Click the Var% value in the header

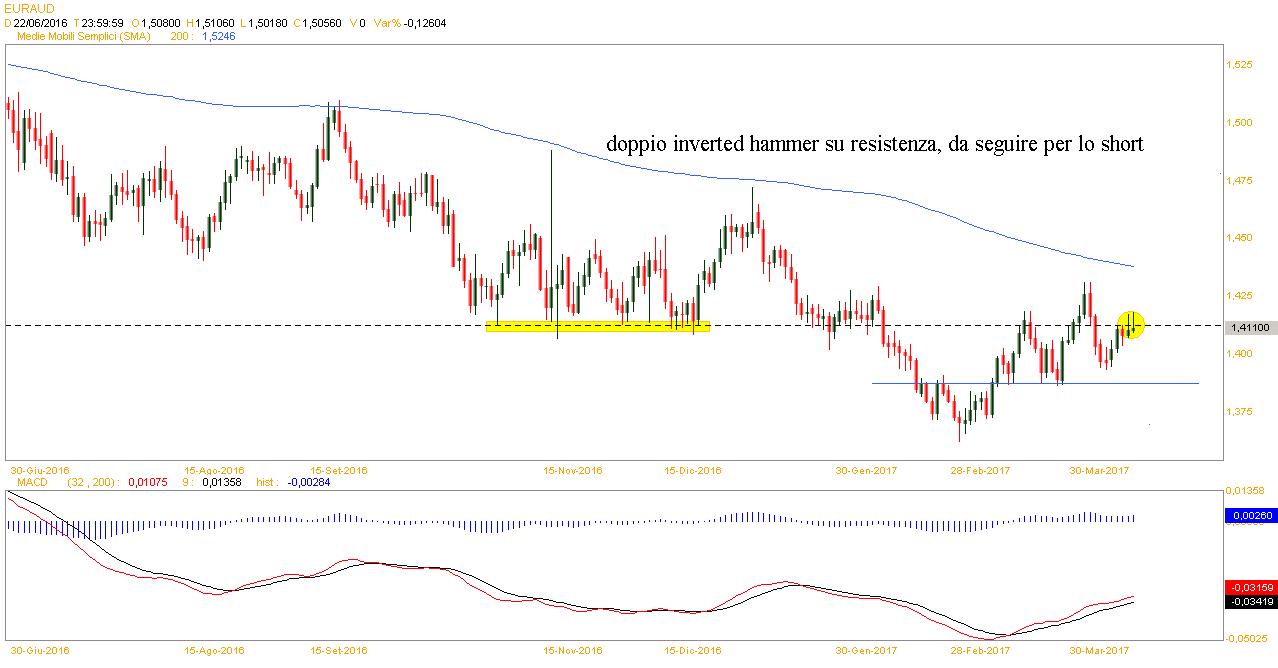(x=424, y=21)
